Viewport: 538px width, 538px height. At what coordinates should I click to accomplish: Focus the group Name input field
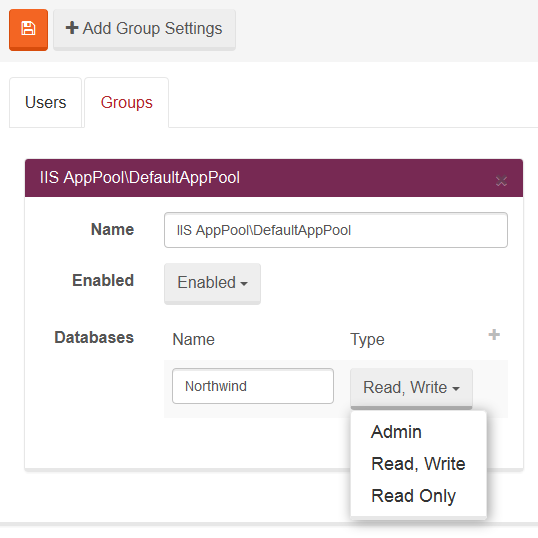pos(336,230)
